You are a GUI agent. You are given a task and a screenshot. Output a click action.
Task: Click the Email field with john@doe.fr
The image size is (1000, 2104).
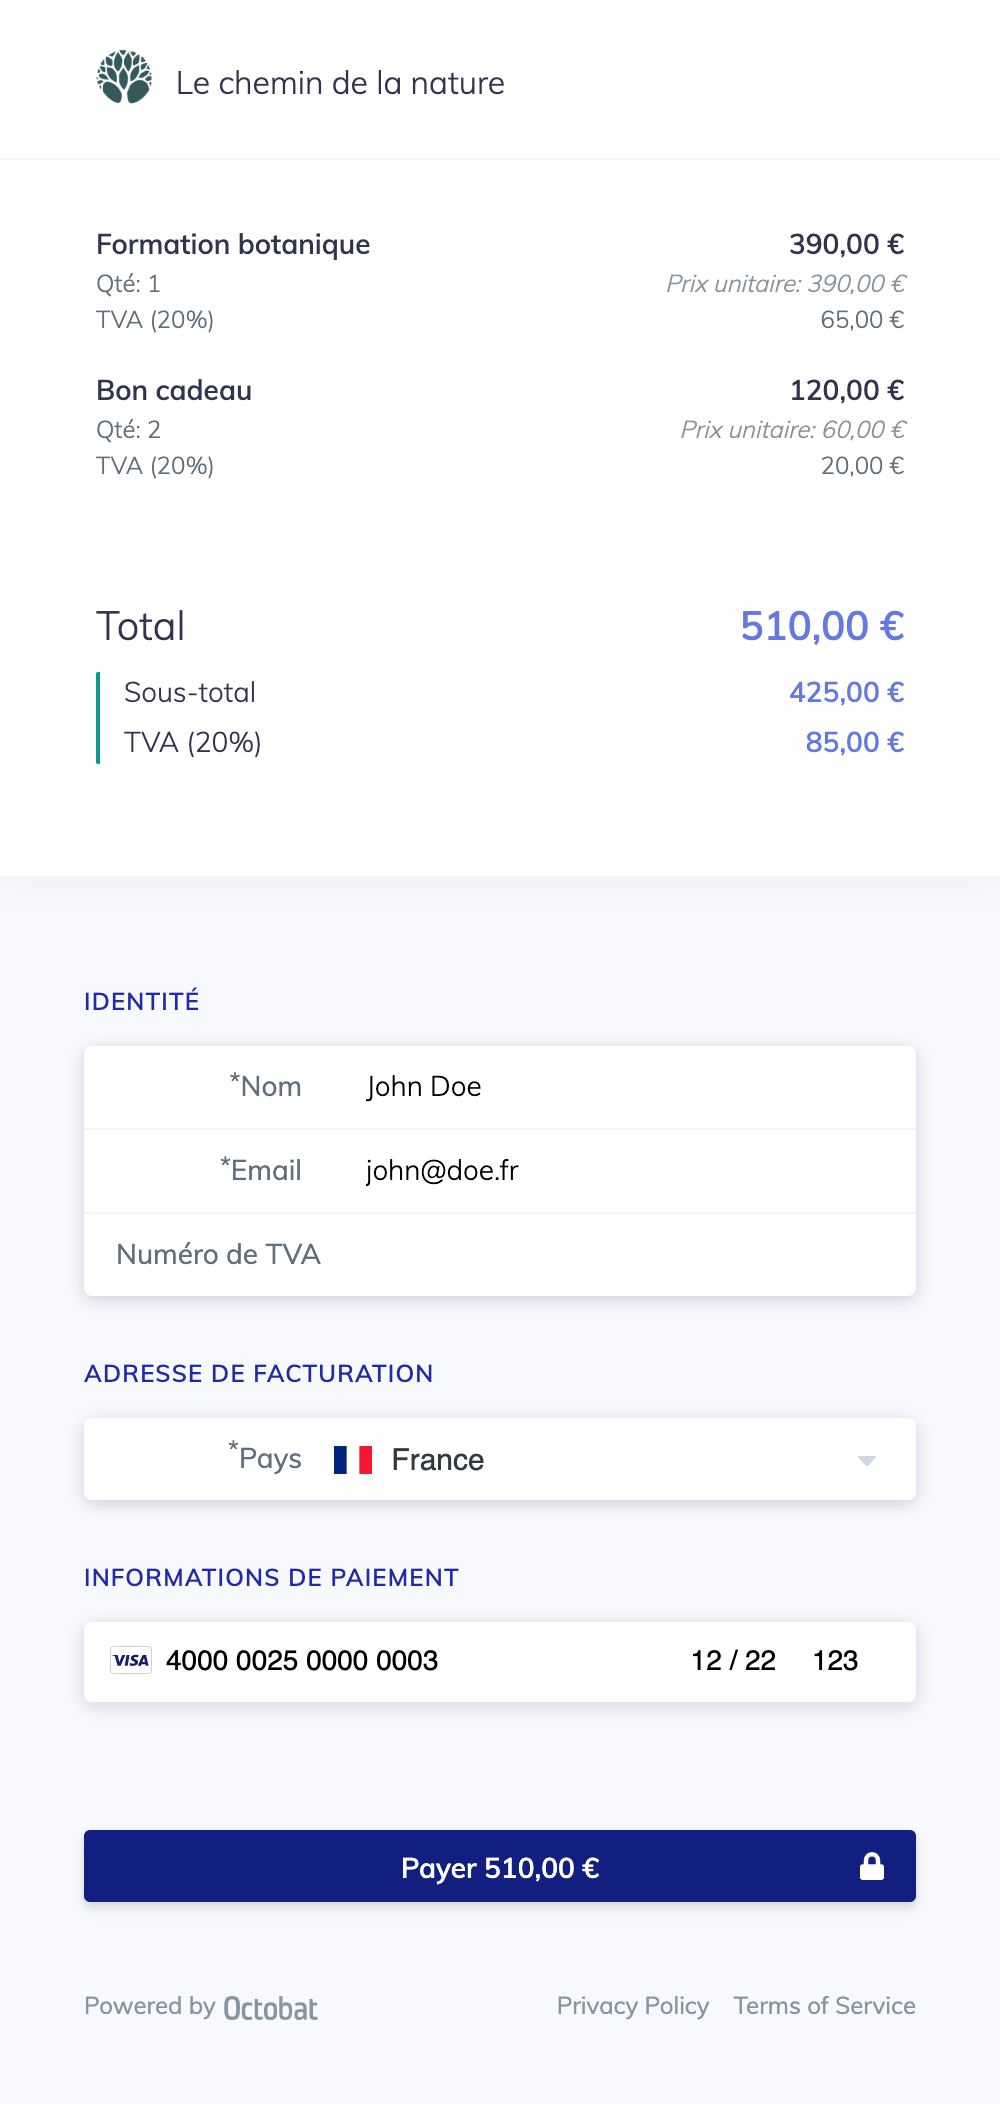(x=500, y=1171)
